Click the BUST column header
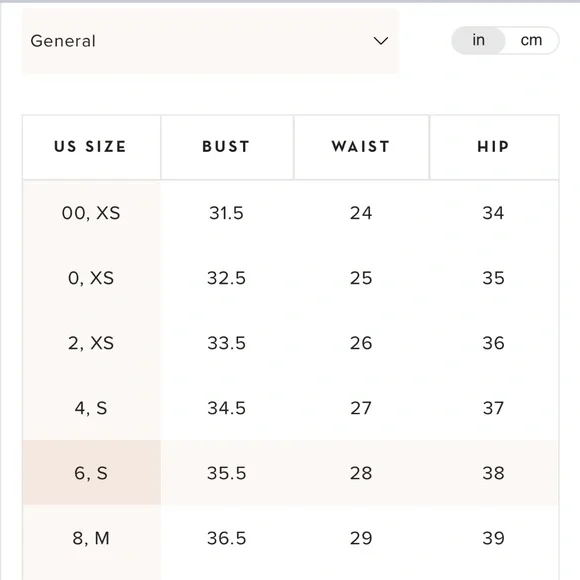 (x=227, y=147)
